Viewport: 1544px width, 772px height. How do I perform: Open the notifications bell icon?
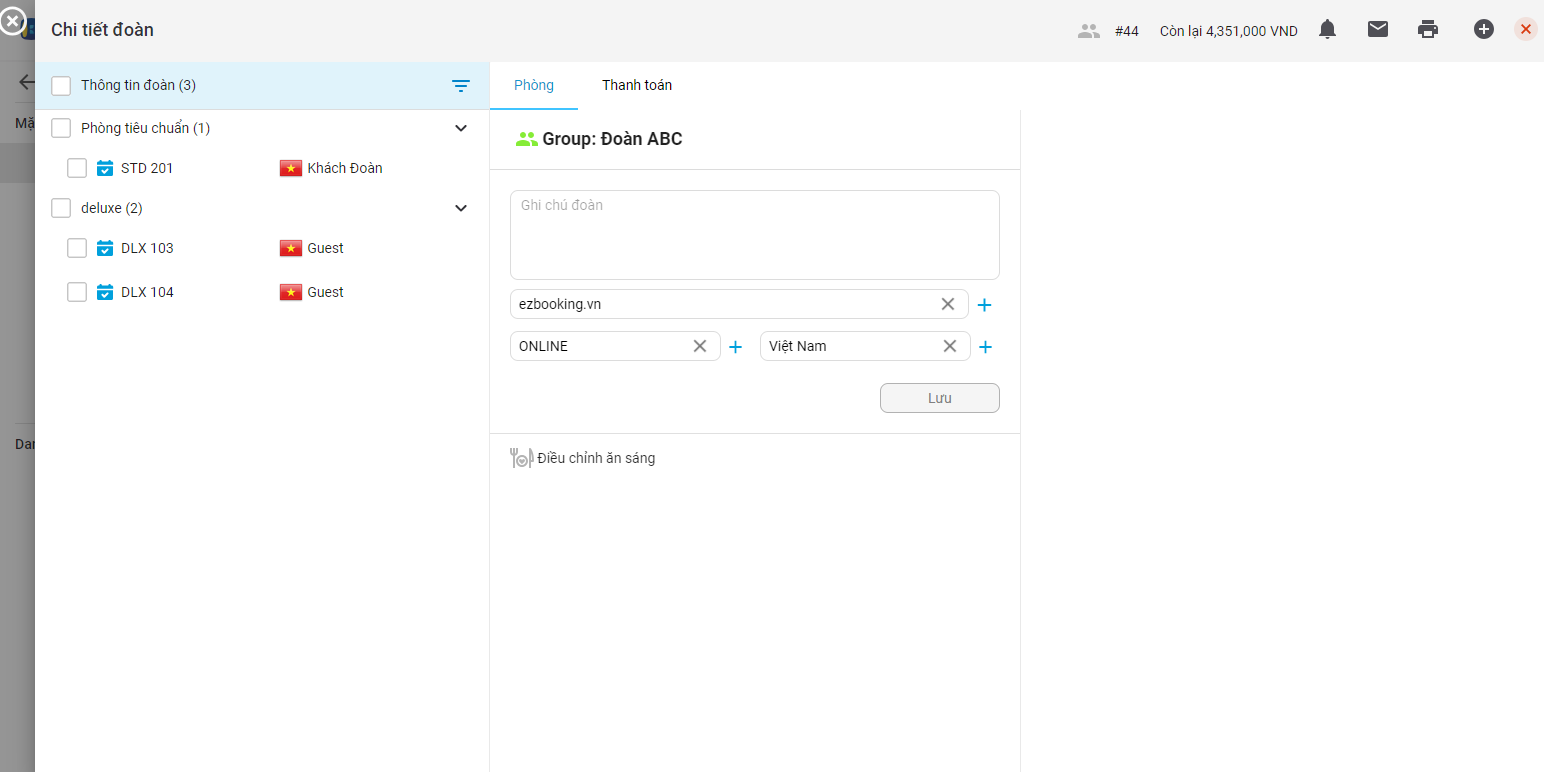[1327, 30]
